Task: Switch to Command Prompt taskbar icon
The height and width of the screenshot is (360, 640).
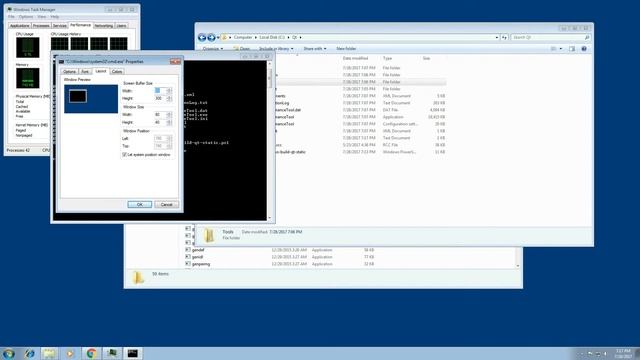Action: click(133, 353)
